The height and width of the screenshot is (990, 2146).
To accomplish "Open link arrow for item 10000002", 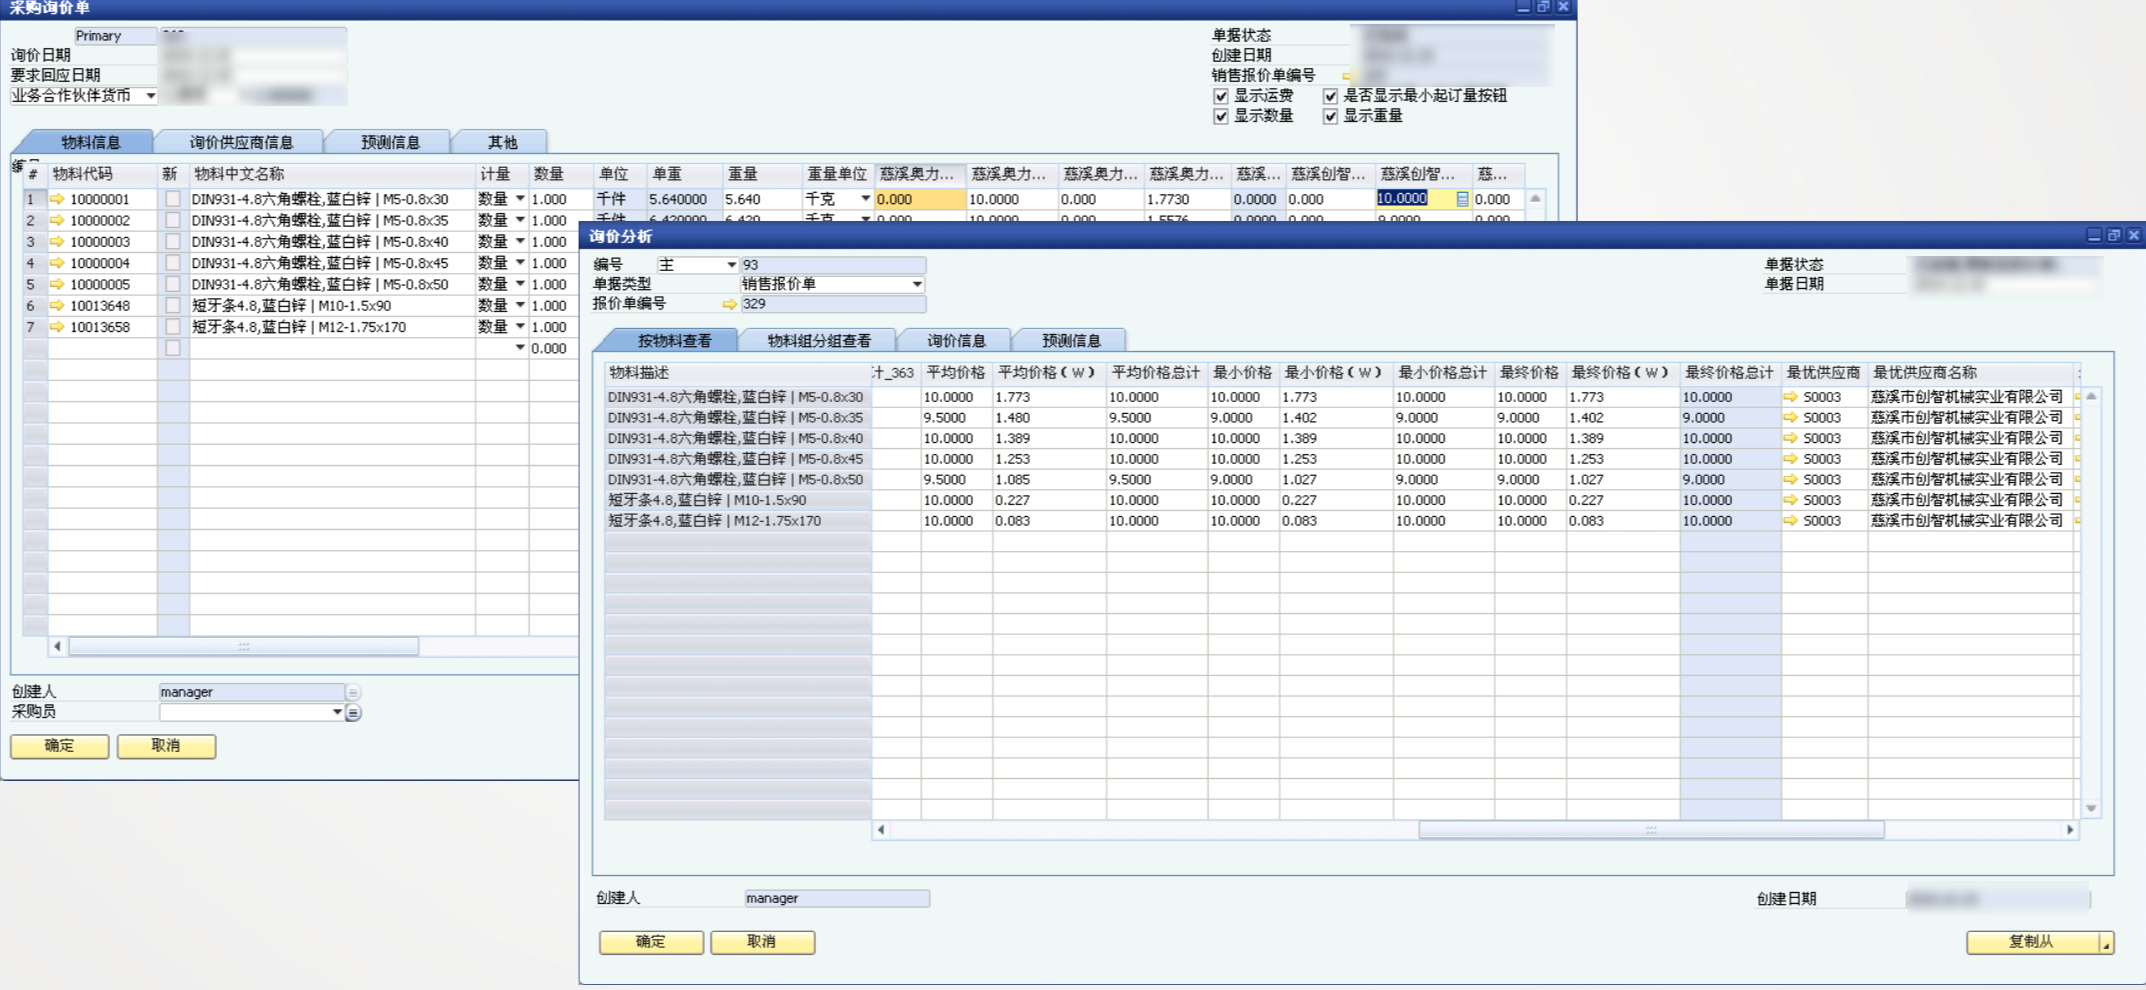I will click(57, 220).
